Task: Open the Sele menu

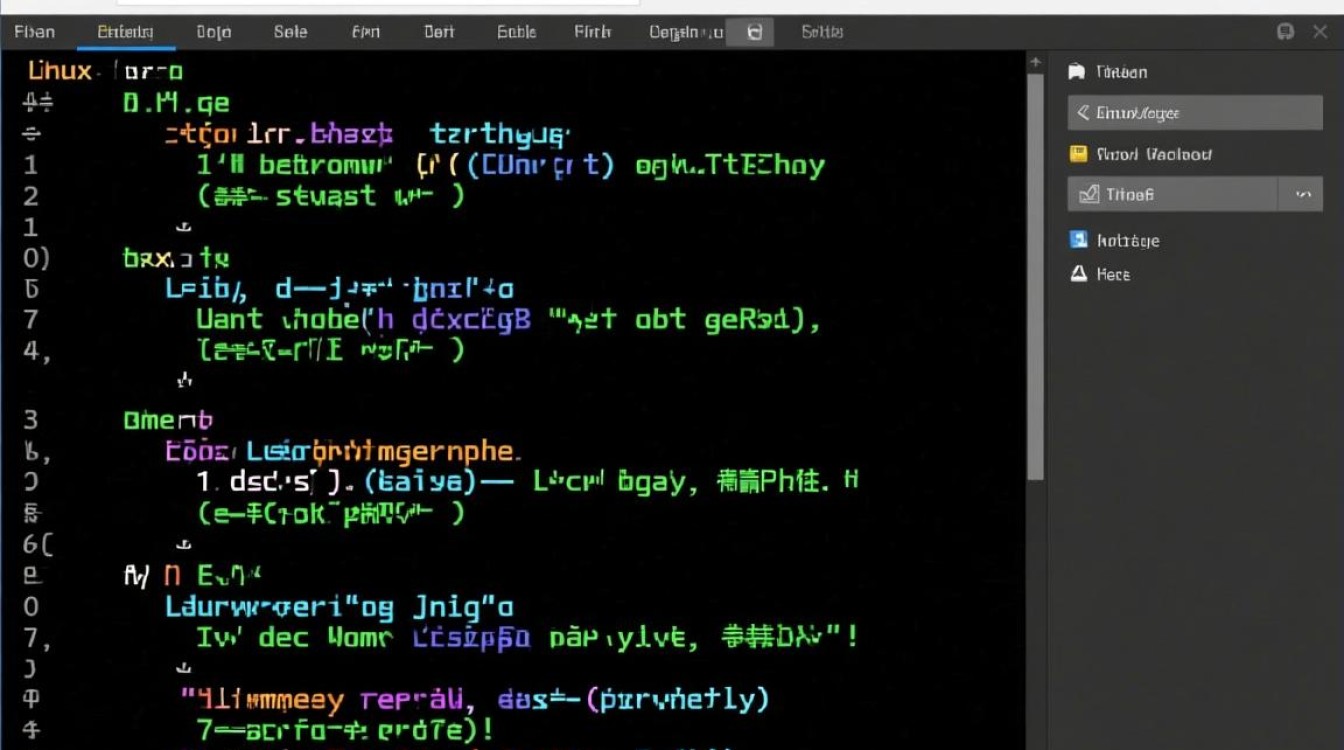Action: (x=289, y=31)
